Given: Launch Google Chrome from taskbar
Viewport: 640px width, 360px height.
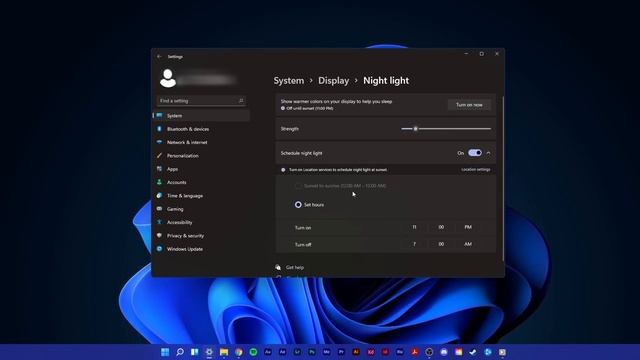Looking at the screenshot, I should point(238,352).
